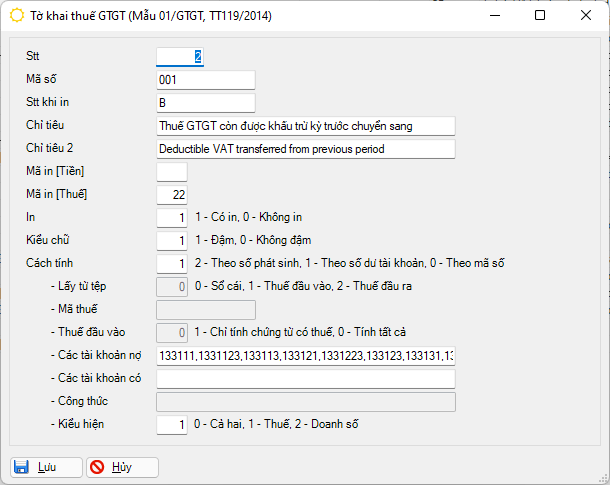Viewport: 610px width, 485px height.
Task: Minimize the tax declaration window
Action: [x=494, y=16]
